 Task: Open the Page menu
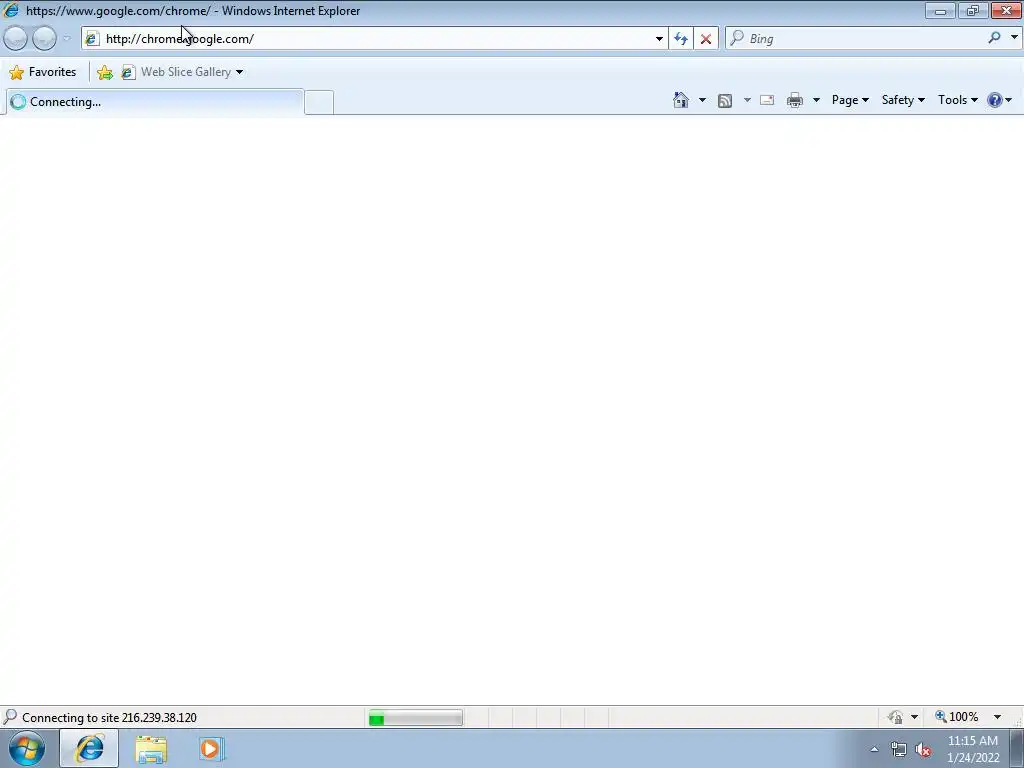pyautogui.click(x=850, y=100)
